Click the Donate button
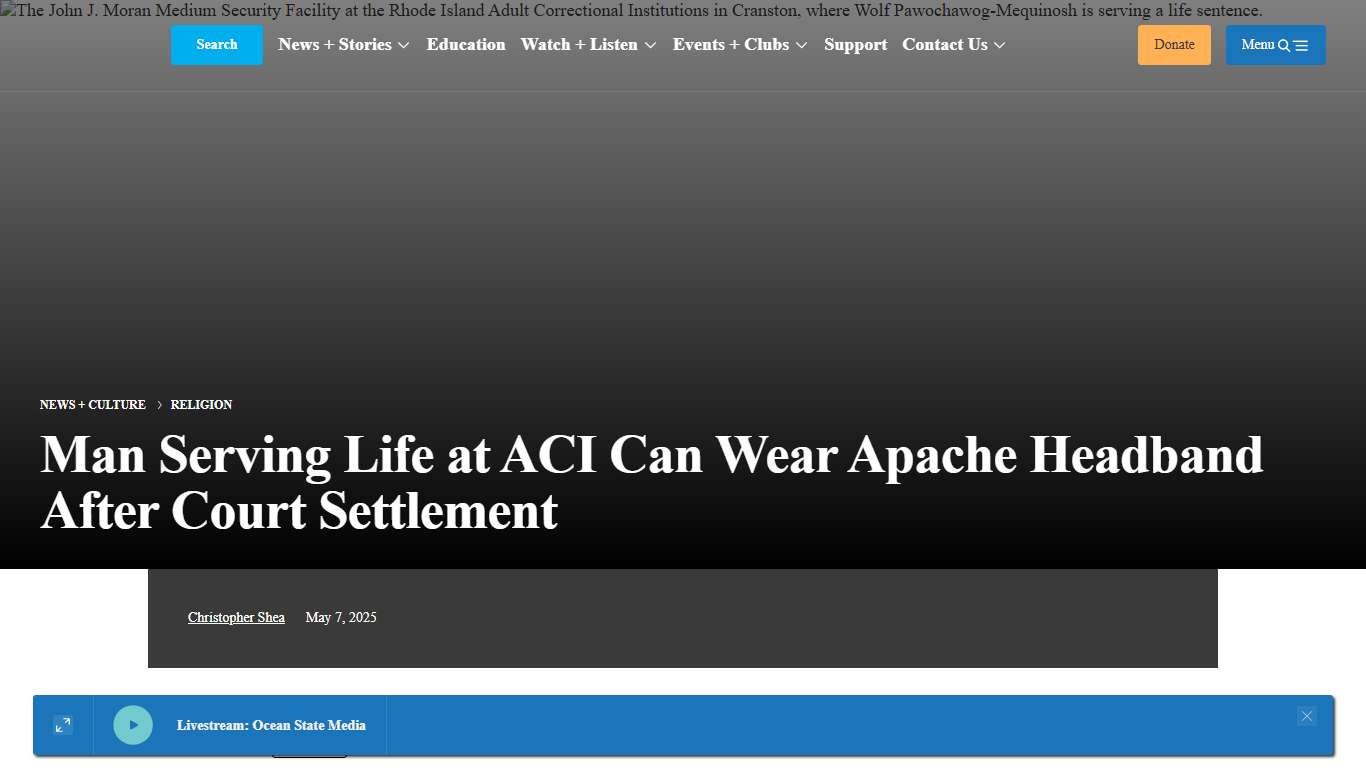Image resolution: width=1366 pixels, height=768 pixels. click(1173, 45)
